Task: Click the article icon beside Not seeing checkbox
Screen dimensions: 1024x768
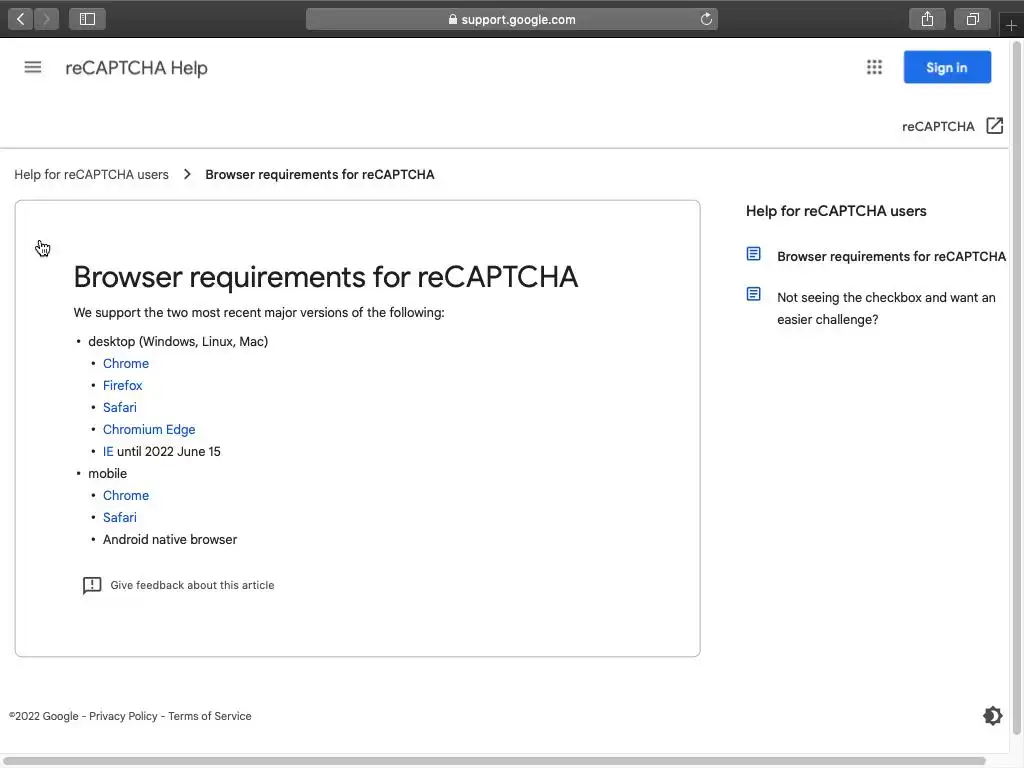Action: 754,295
